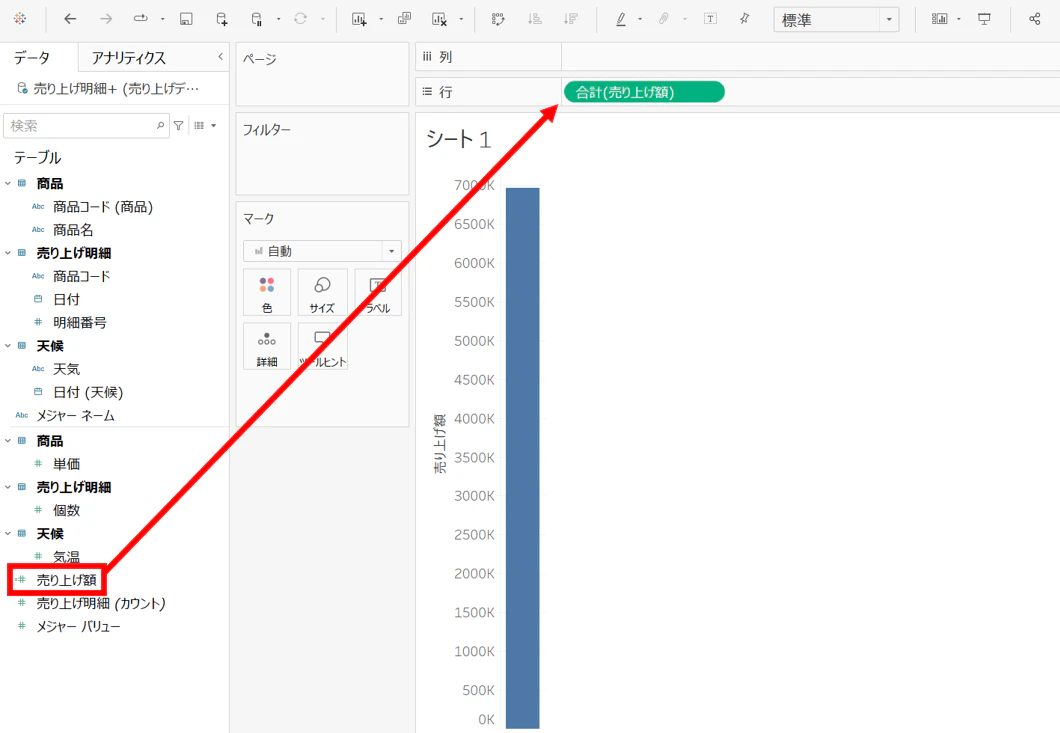
Task: Click the sort descending toolbar icon
Action: tap(571, 19)
